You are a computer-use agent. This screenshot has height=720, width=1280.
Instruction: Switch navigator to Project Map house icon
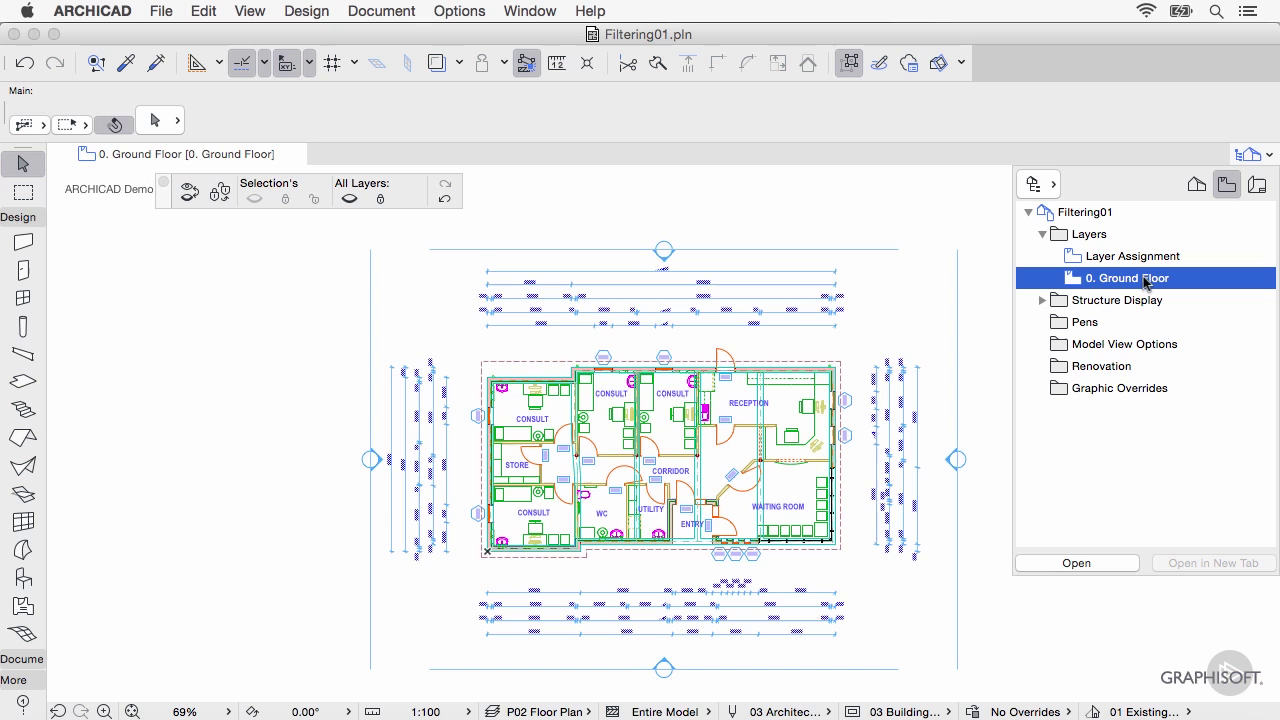(x=1196, y=184)
